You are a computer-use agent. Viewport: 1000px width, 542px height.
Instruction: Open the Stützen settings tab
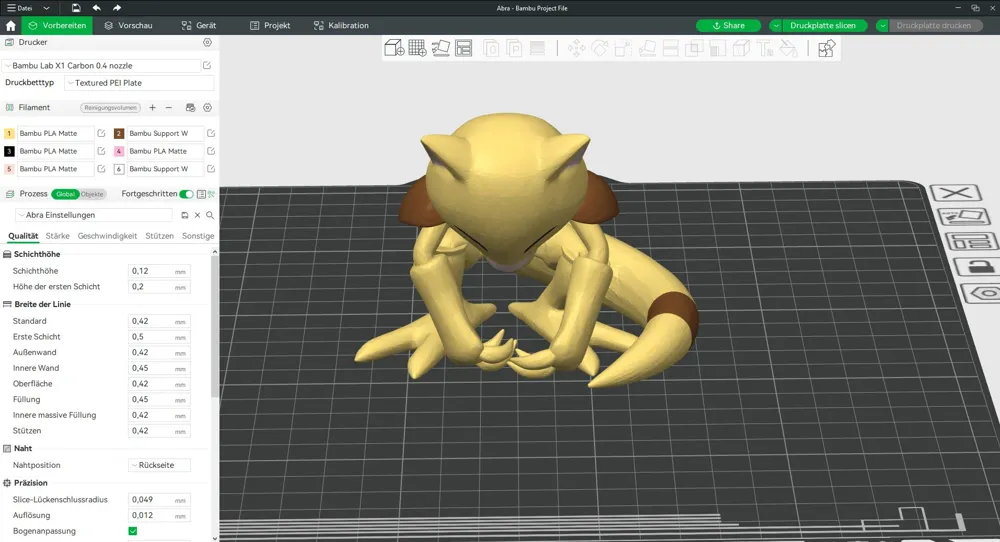(x=159, y=236)
